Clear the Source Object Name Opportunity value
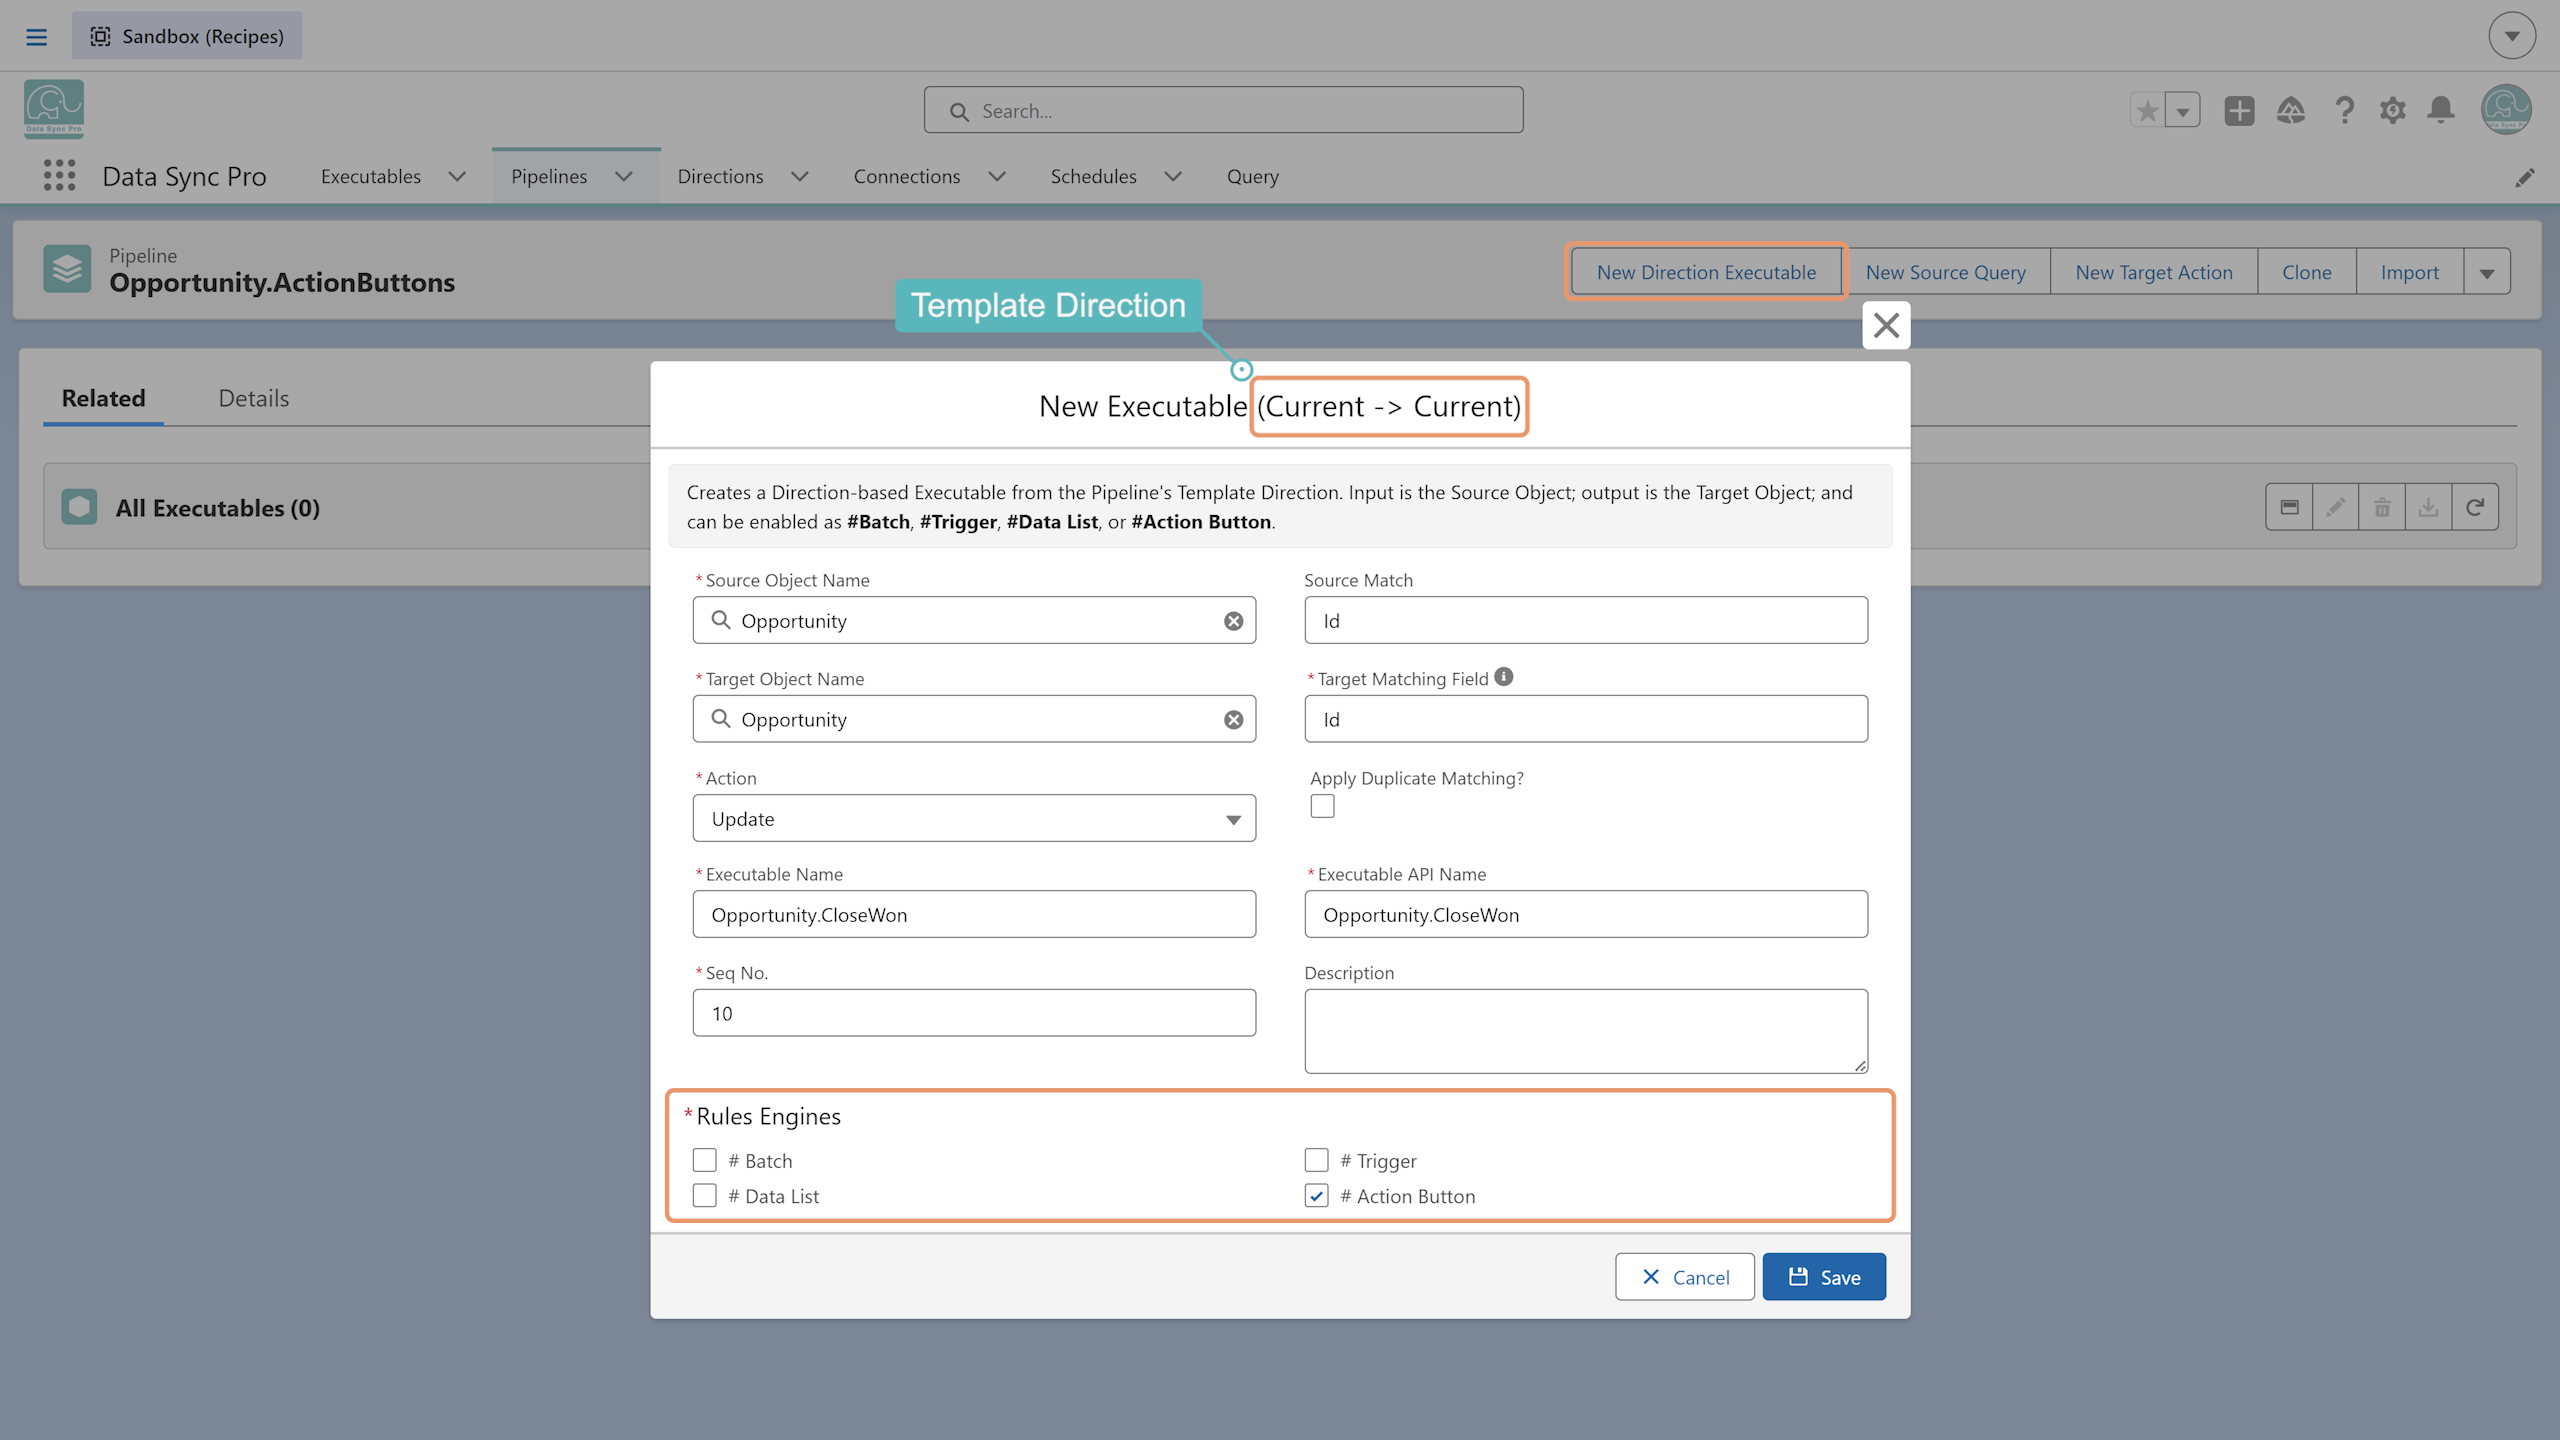This screenshot has height=1440, width=2560. pyautogui.click(x=1233, y=621)
